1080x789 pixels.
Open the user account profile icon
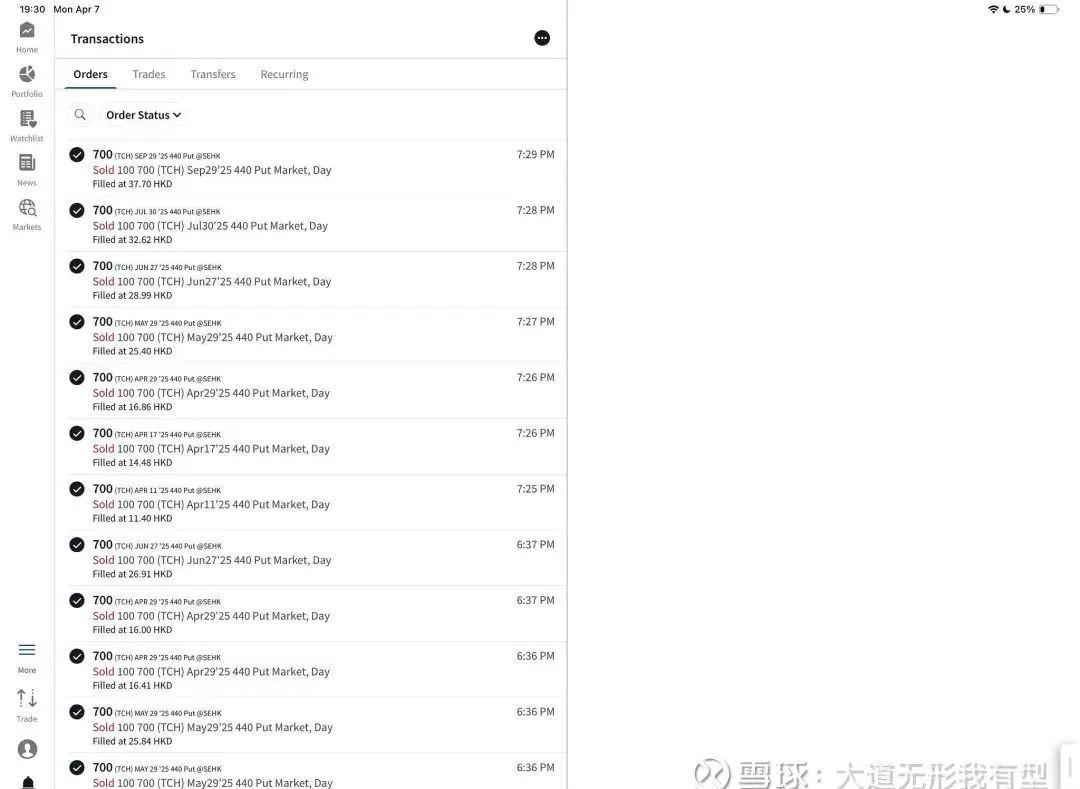[27, 749]
